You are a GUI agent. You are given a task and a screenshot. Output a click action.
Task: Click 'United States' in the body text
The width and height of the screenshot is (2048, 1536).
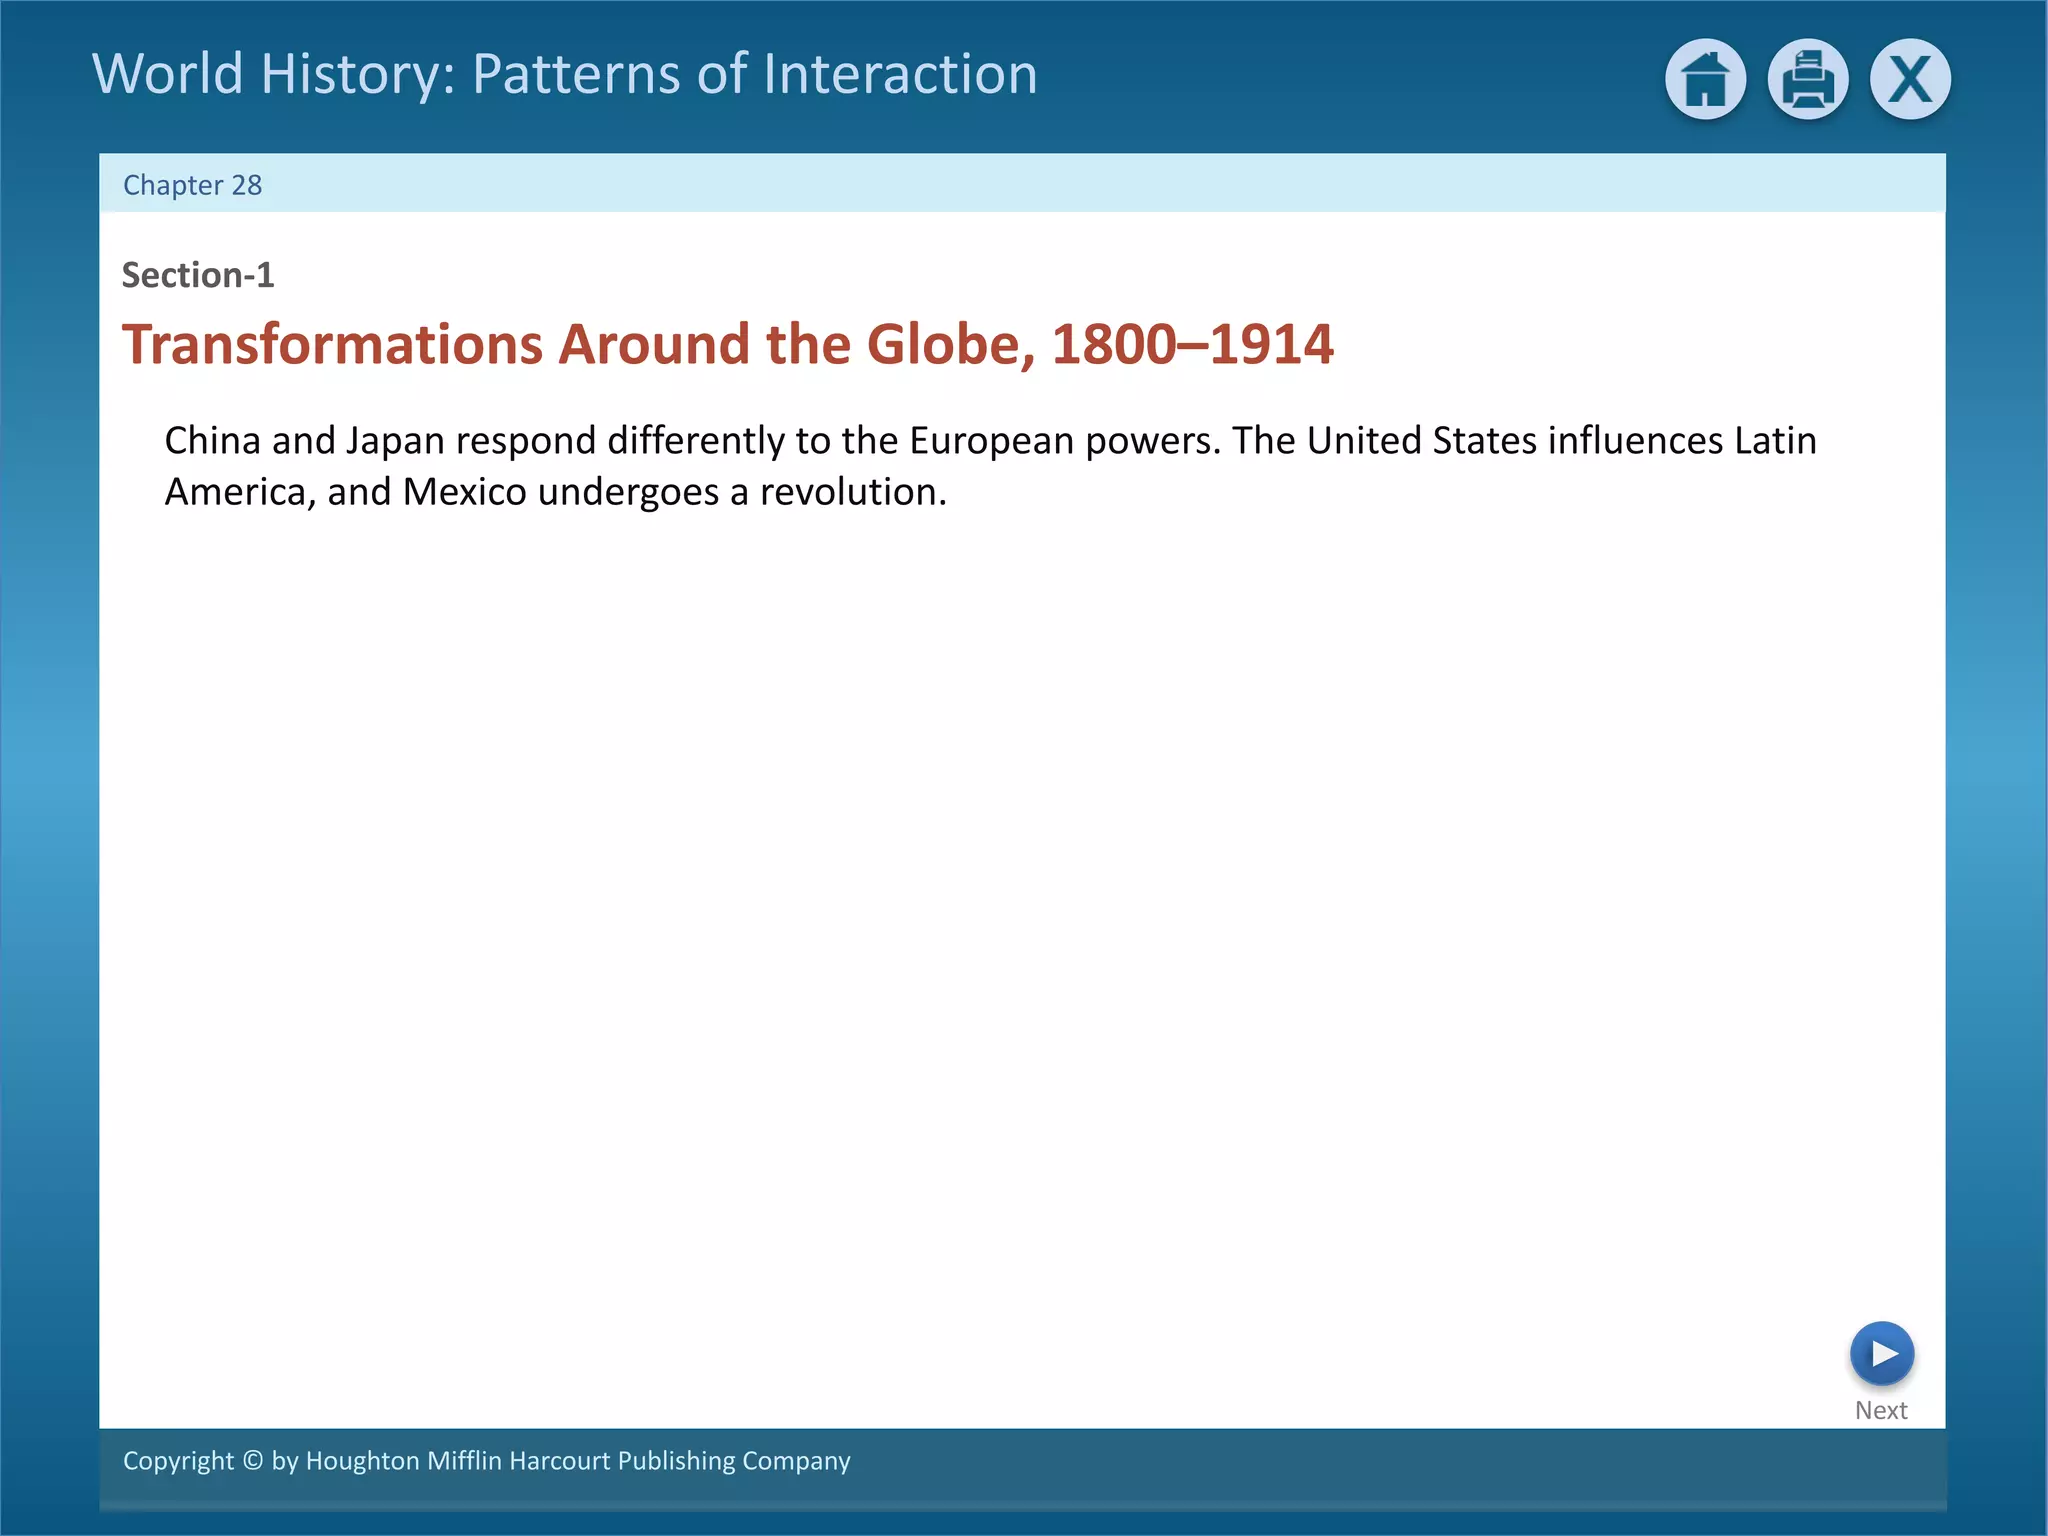point(1421,441)
